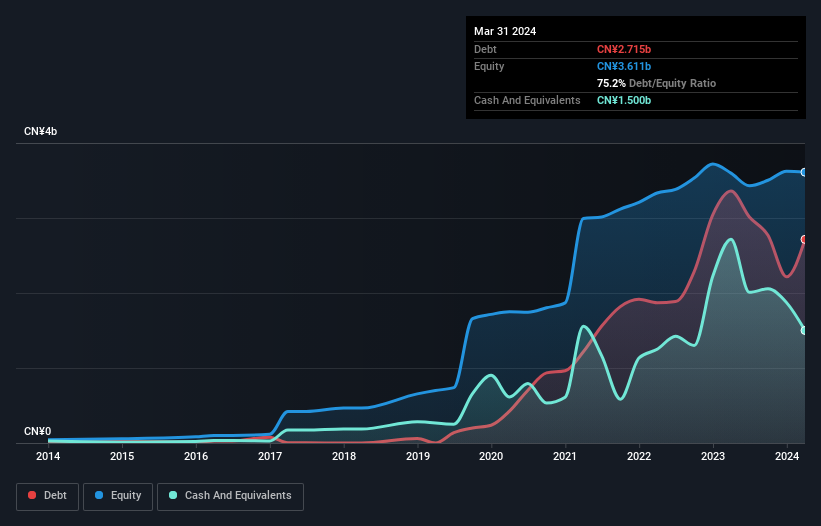Click the blue Equity legend dot
The width and height of the screenshot is (821, 526).
pyautogui.click(x=99, y=495)
